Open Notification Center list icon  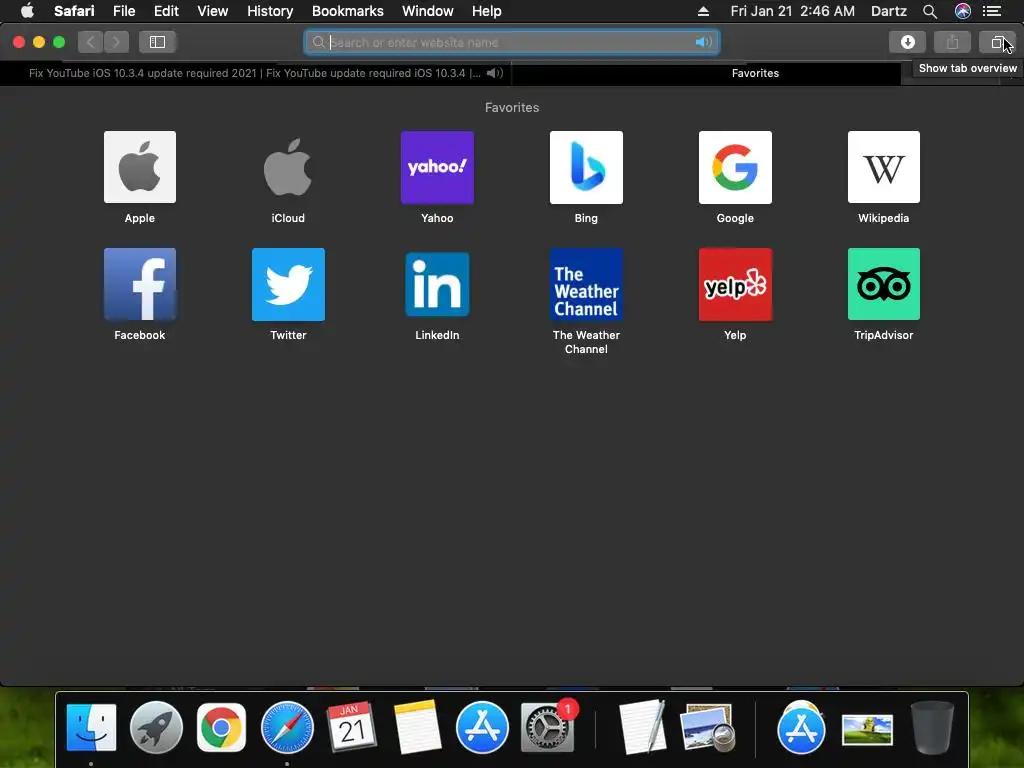pos(993,11)
